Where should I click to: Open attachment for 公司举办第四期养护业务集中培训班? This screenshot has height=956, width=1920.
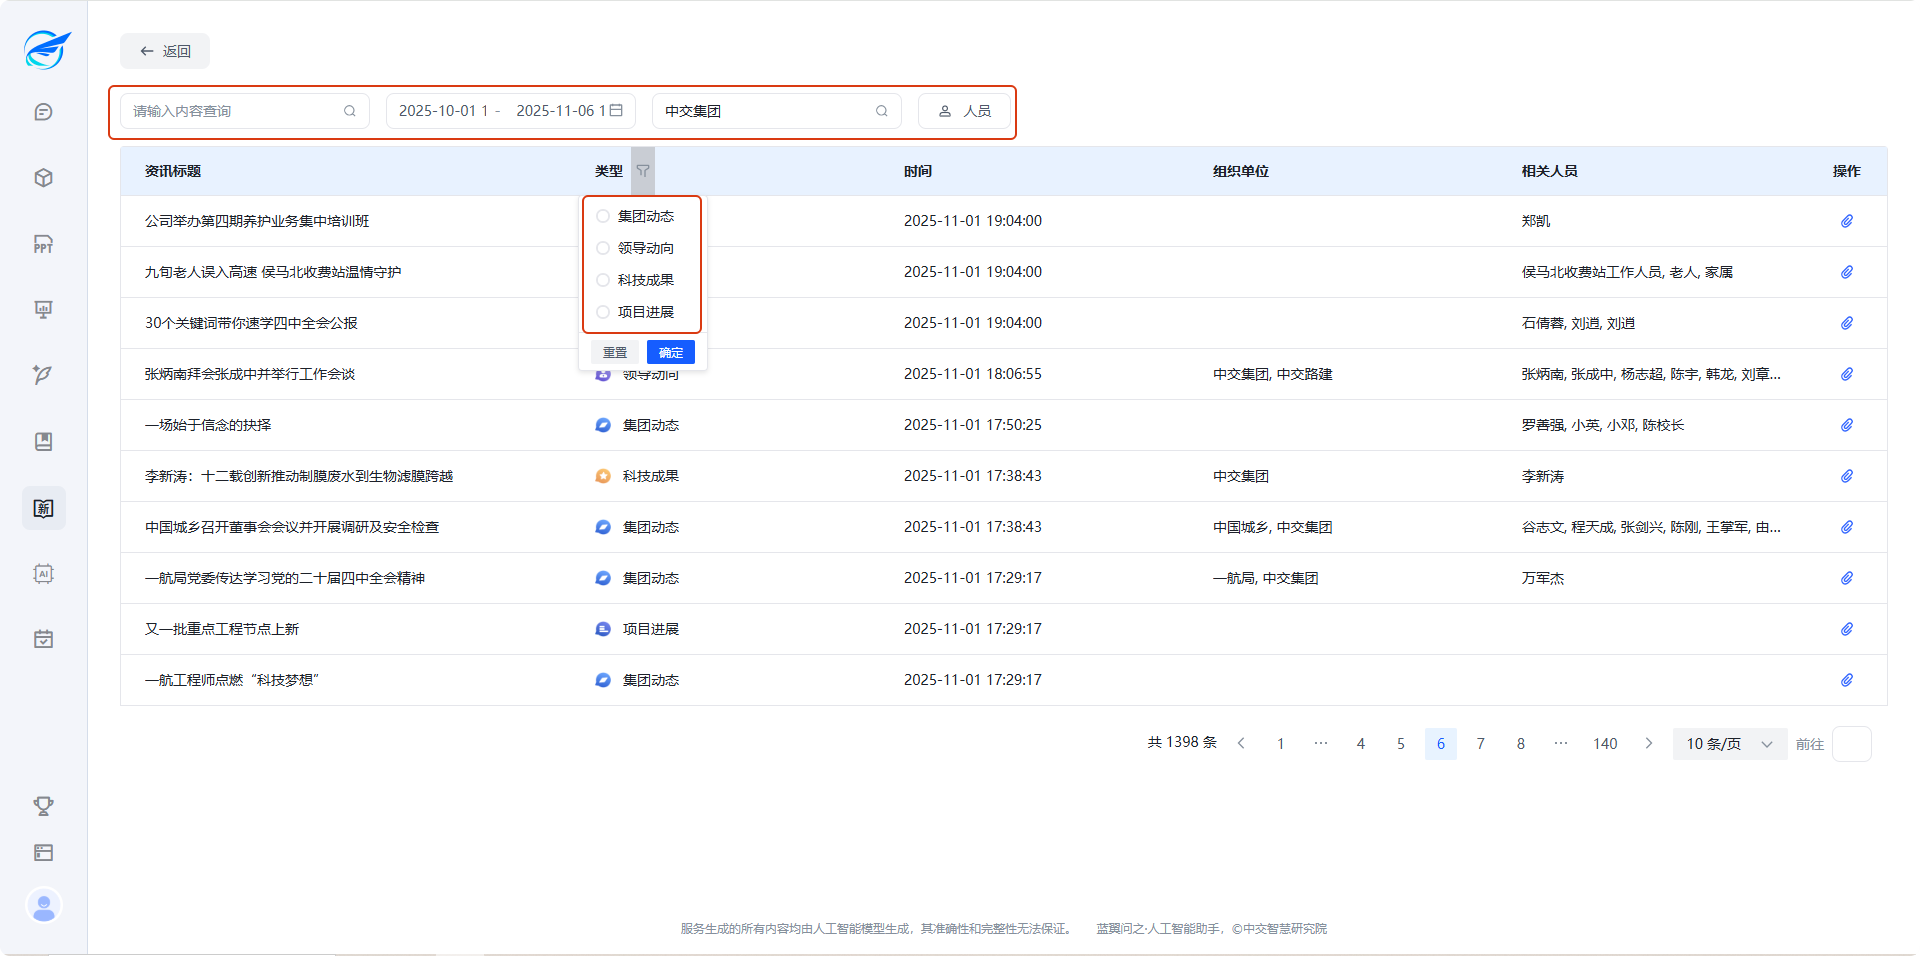point(1847,221)
